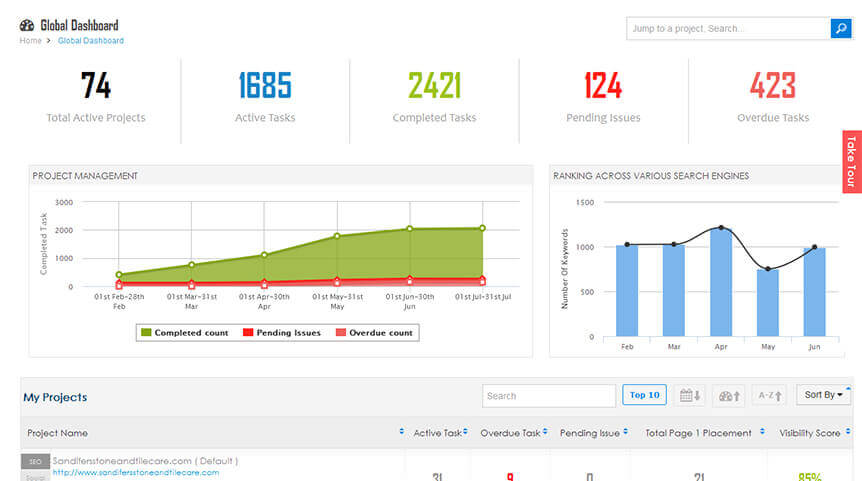Click the Global Dashboard gauge icon
Image resolution: width=862 pixels, height=481 pixels.
(x=27, y=25)
